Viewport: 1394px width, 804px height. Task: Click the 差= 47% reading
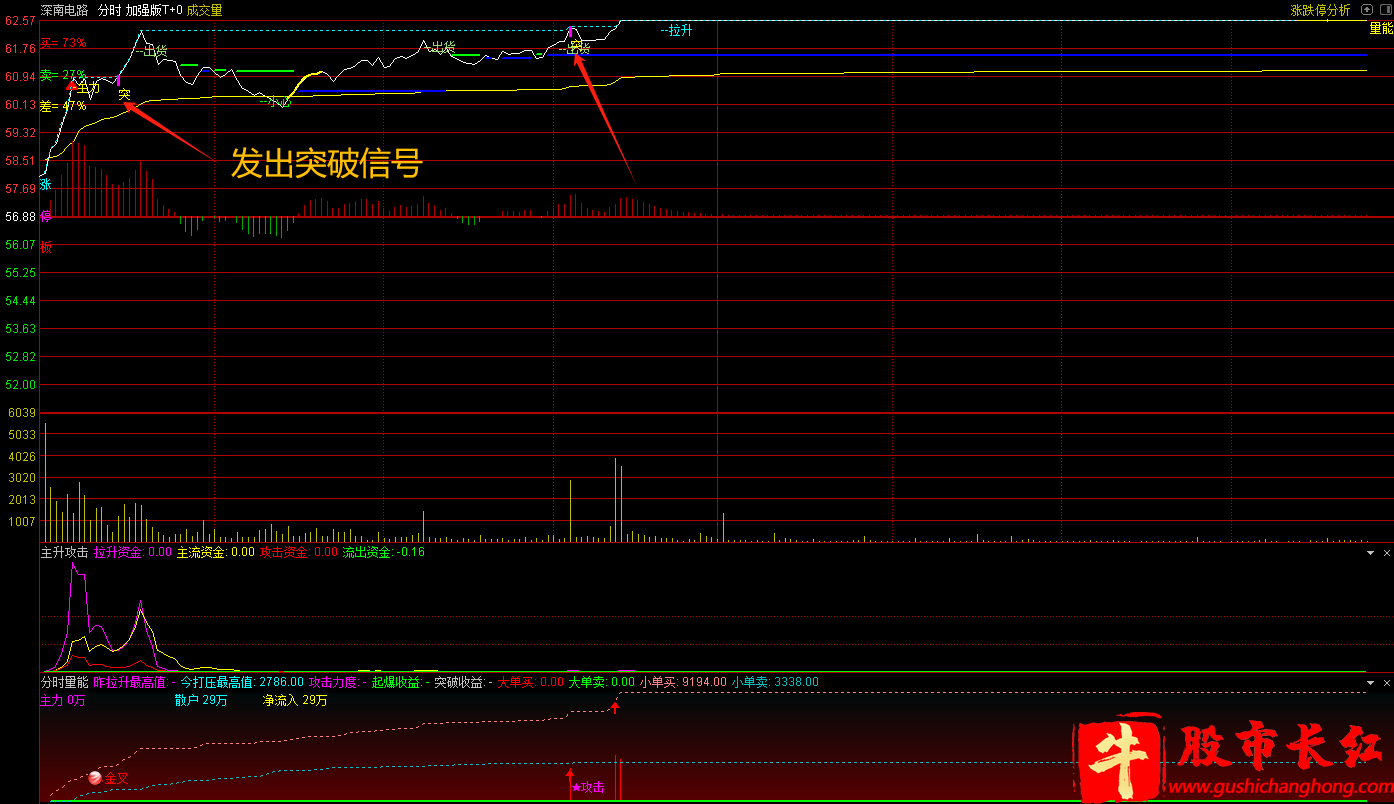point(63,106)
